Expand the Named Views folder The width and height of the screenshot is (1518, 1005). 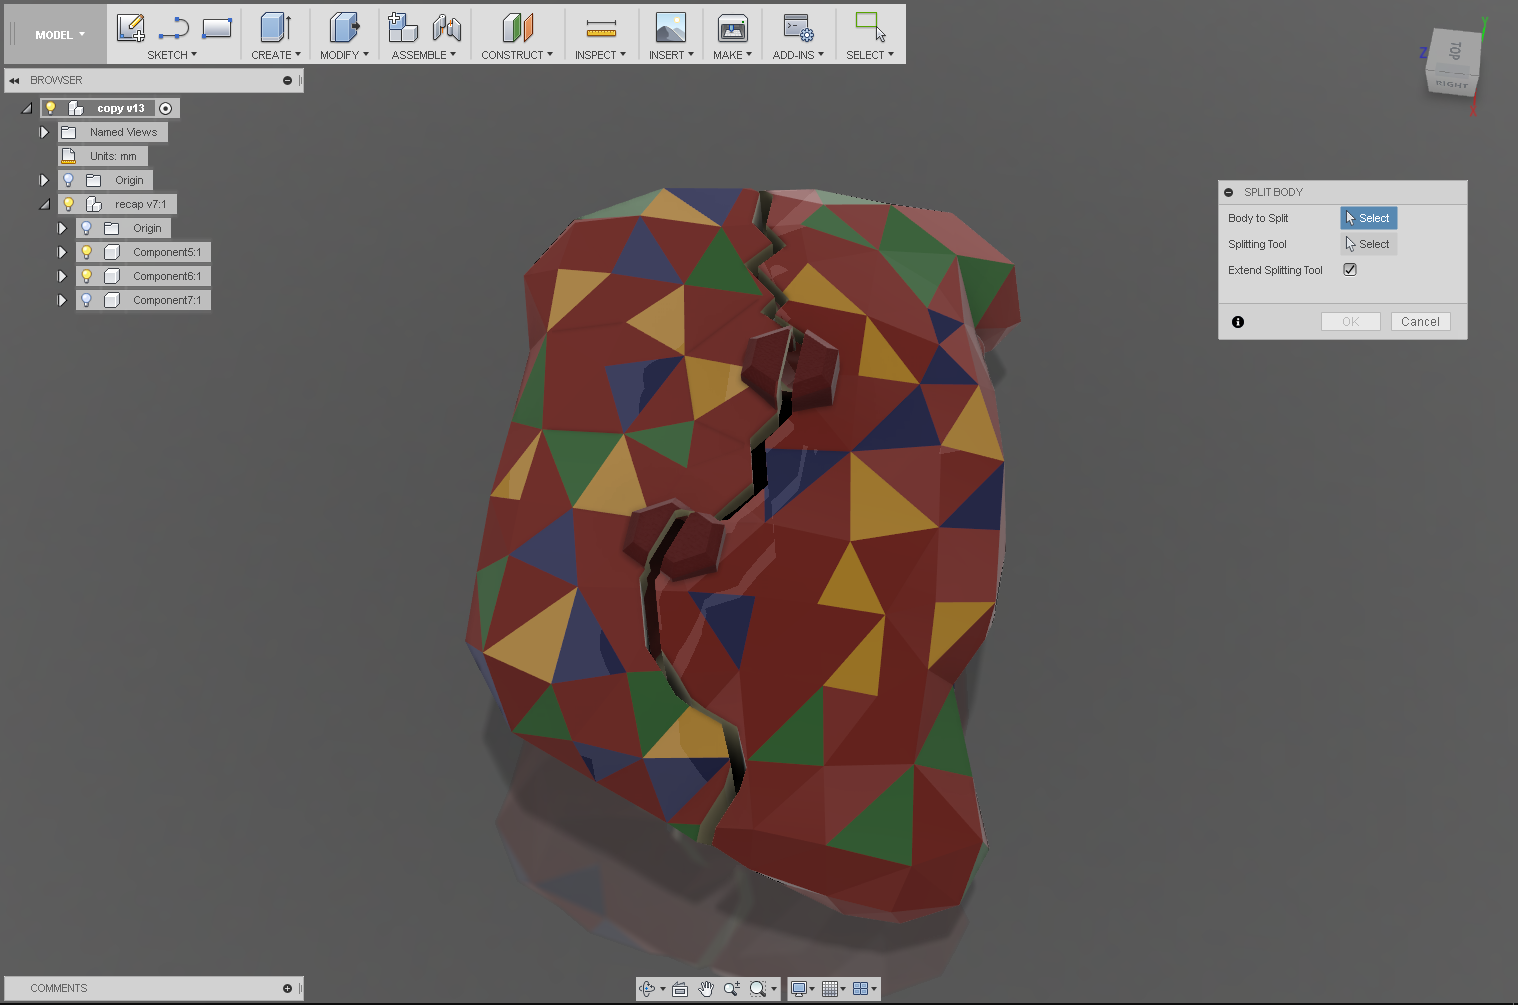(x=44, y=132)
